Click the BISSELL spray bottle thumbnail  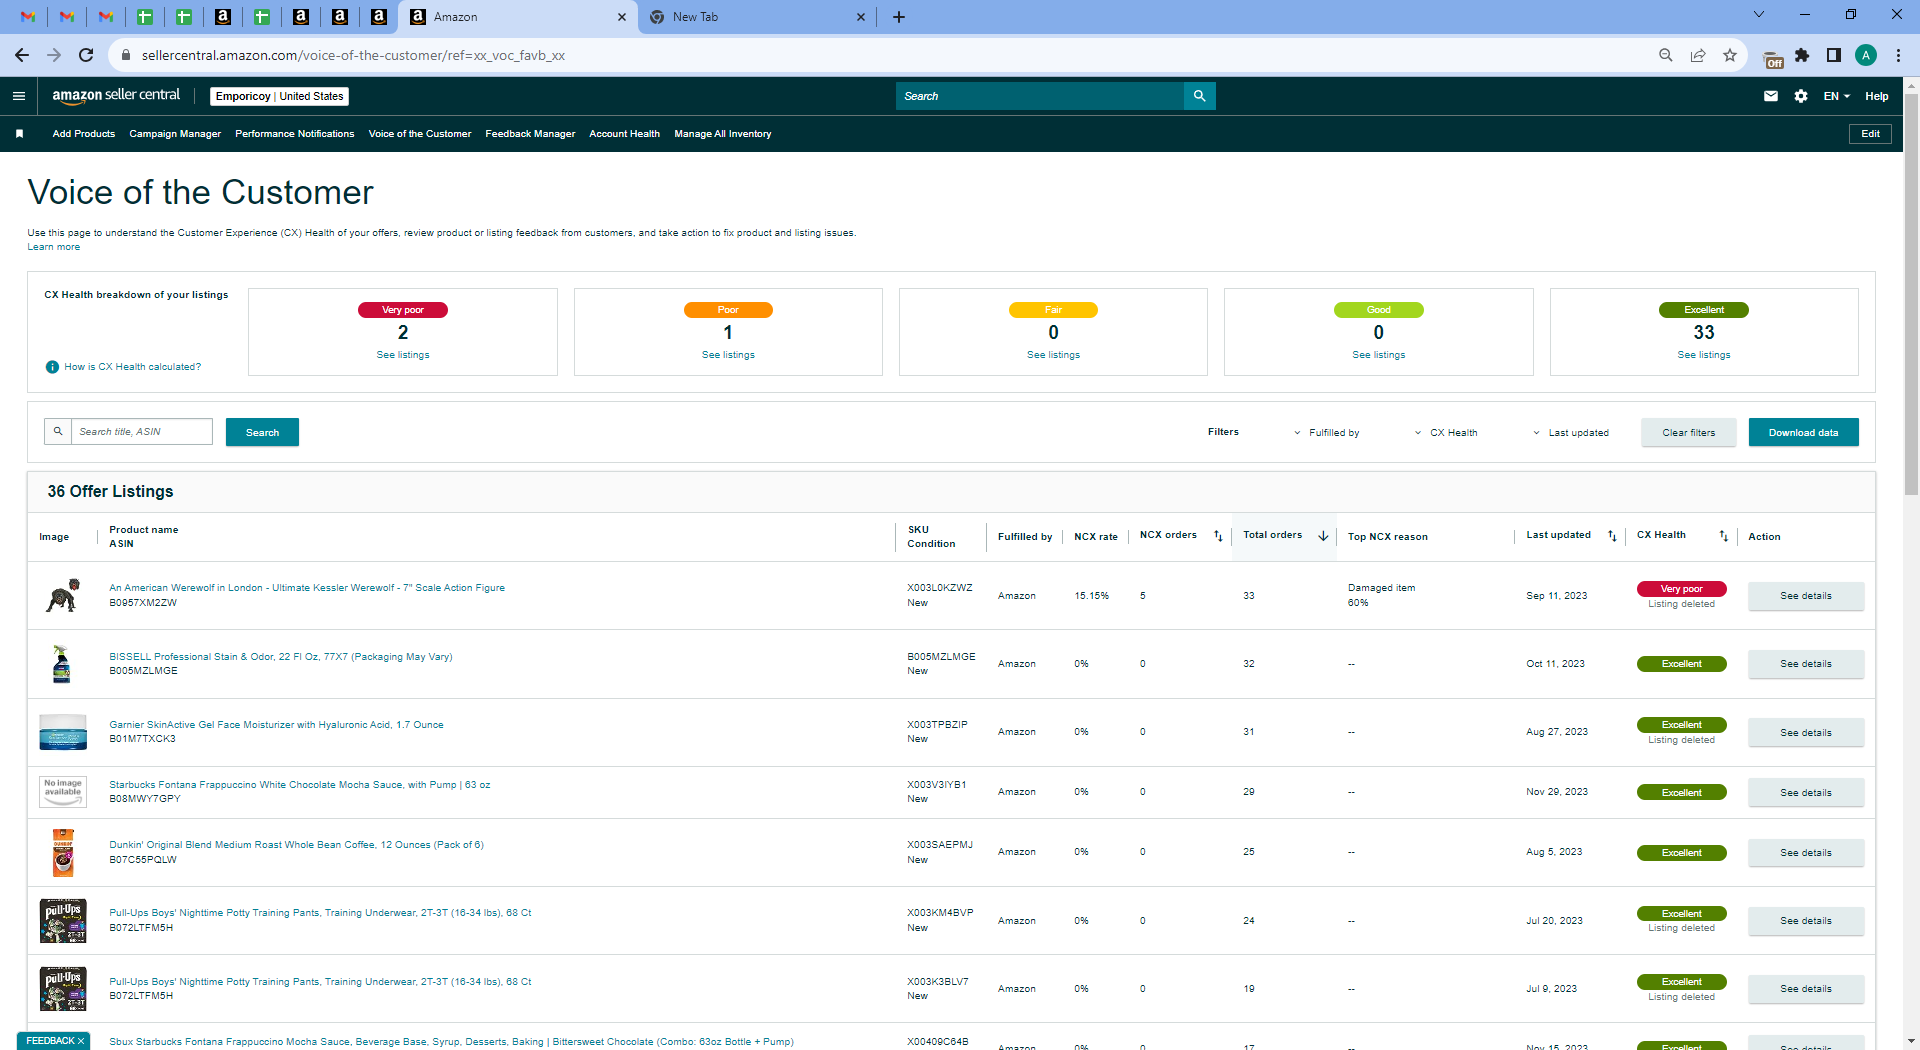[x=62, y=664]
